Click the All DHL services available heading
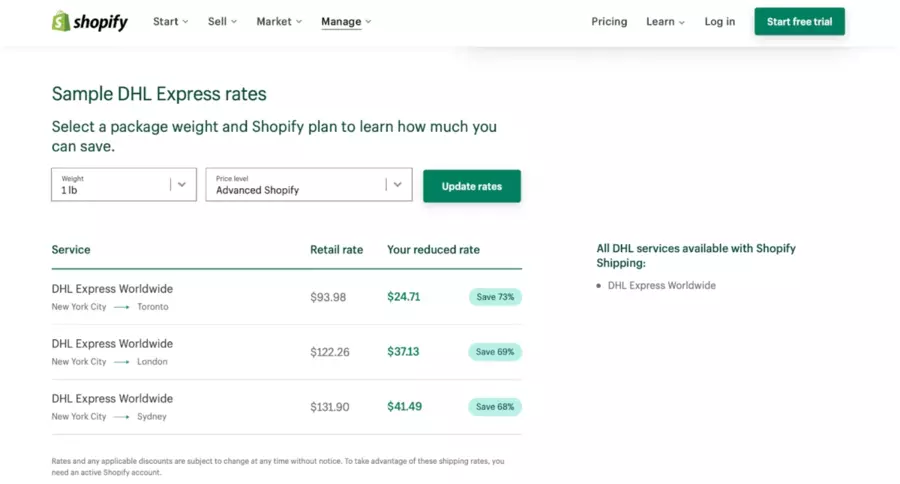Screen dimensions: 900x484 click(x=696, y=255)
